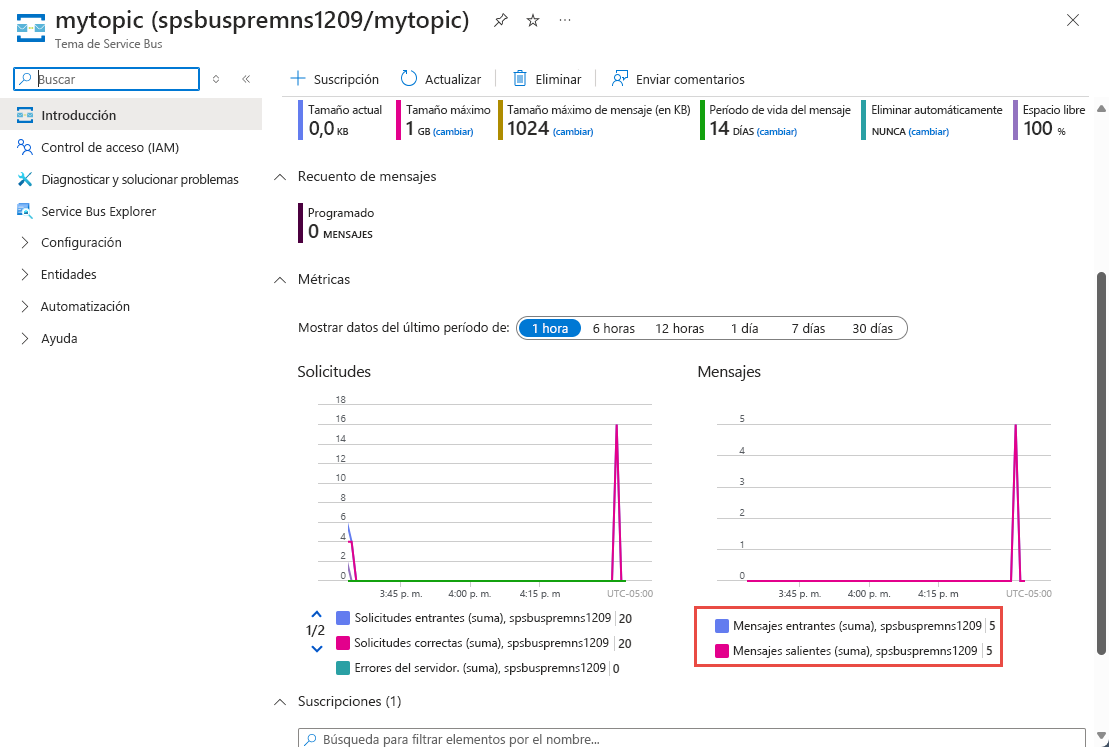Click Solicitudes entrantes legend color swatch
1109x747 pixels.
343,618
